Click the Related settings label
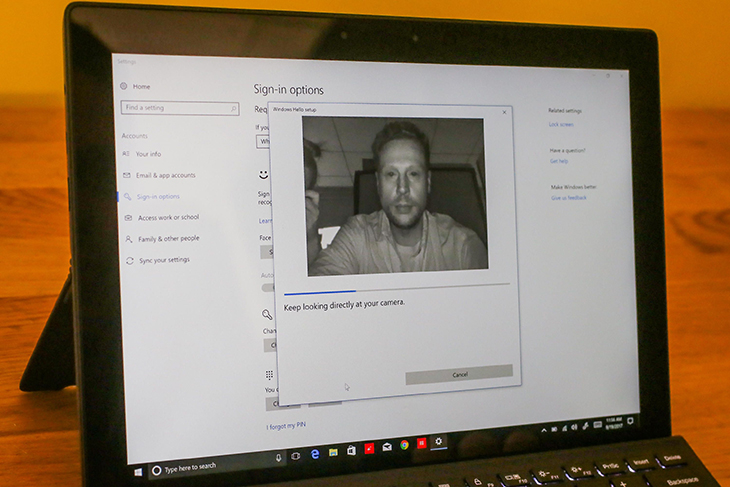Image resolution: width=730 pixels, height=487 pixels. click(x=565, y=110)
